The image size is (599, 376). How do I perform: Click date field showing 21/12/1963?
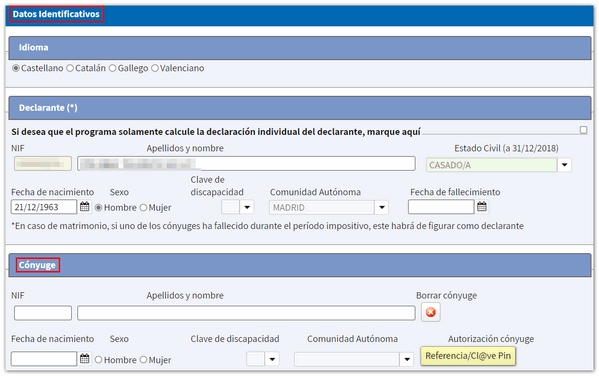(x=44, y=207)
